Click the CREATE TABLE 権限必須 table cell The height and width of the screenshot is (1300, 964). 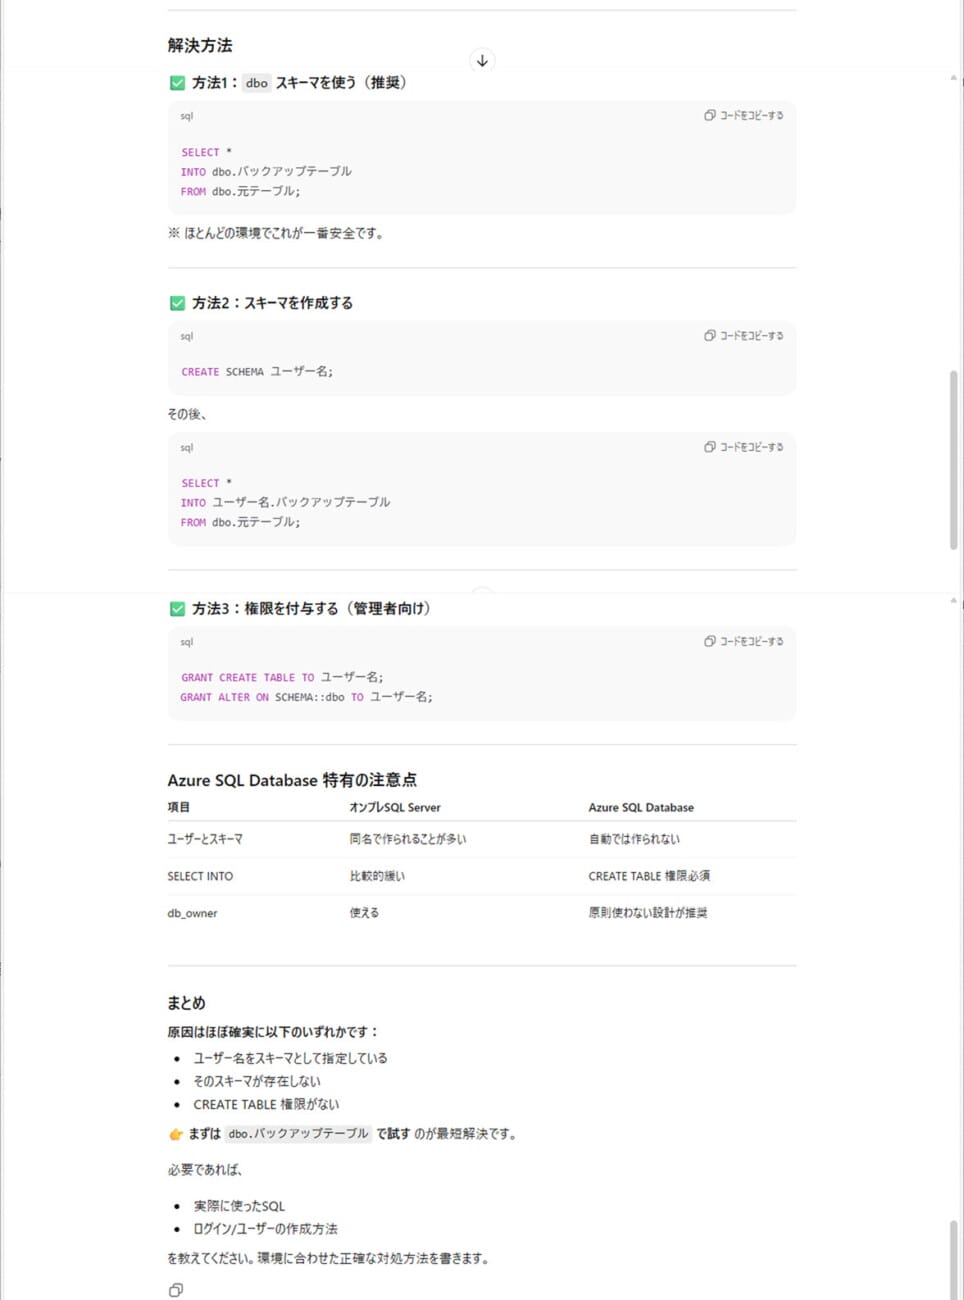649,876
